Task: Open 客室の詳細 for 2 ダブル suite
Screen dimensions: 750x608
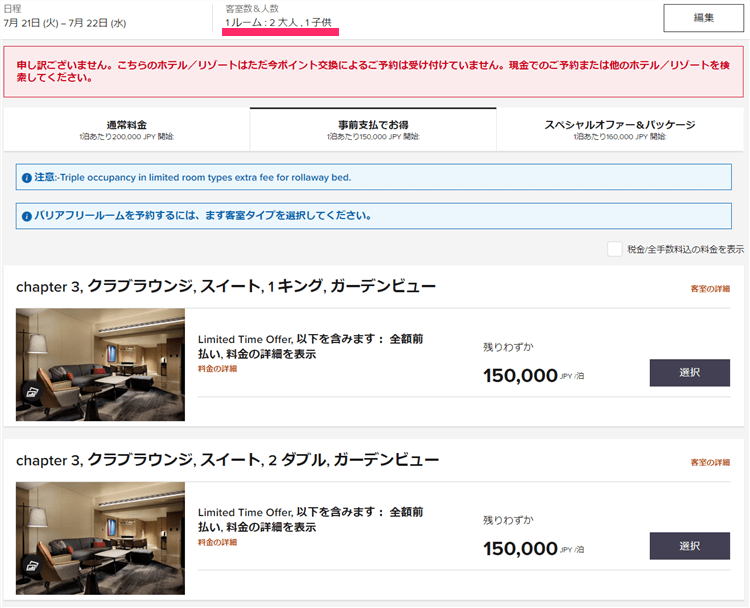Action: click(x=710, y=462)
